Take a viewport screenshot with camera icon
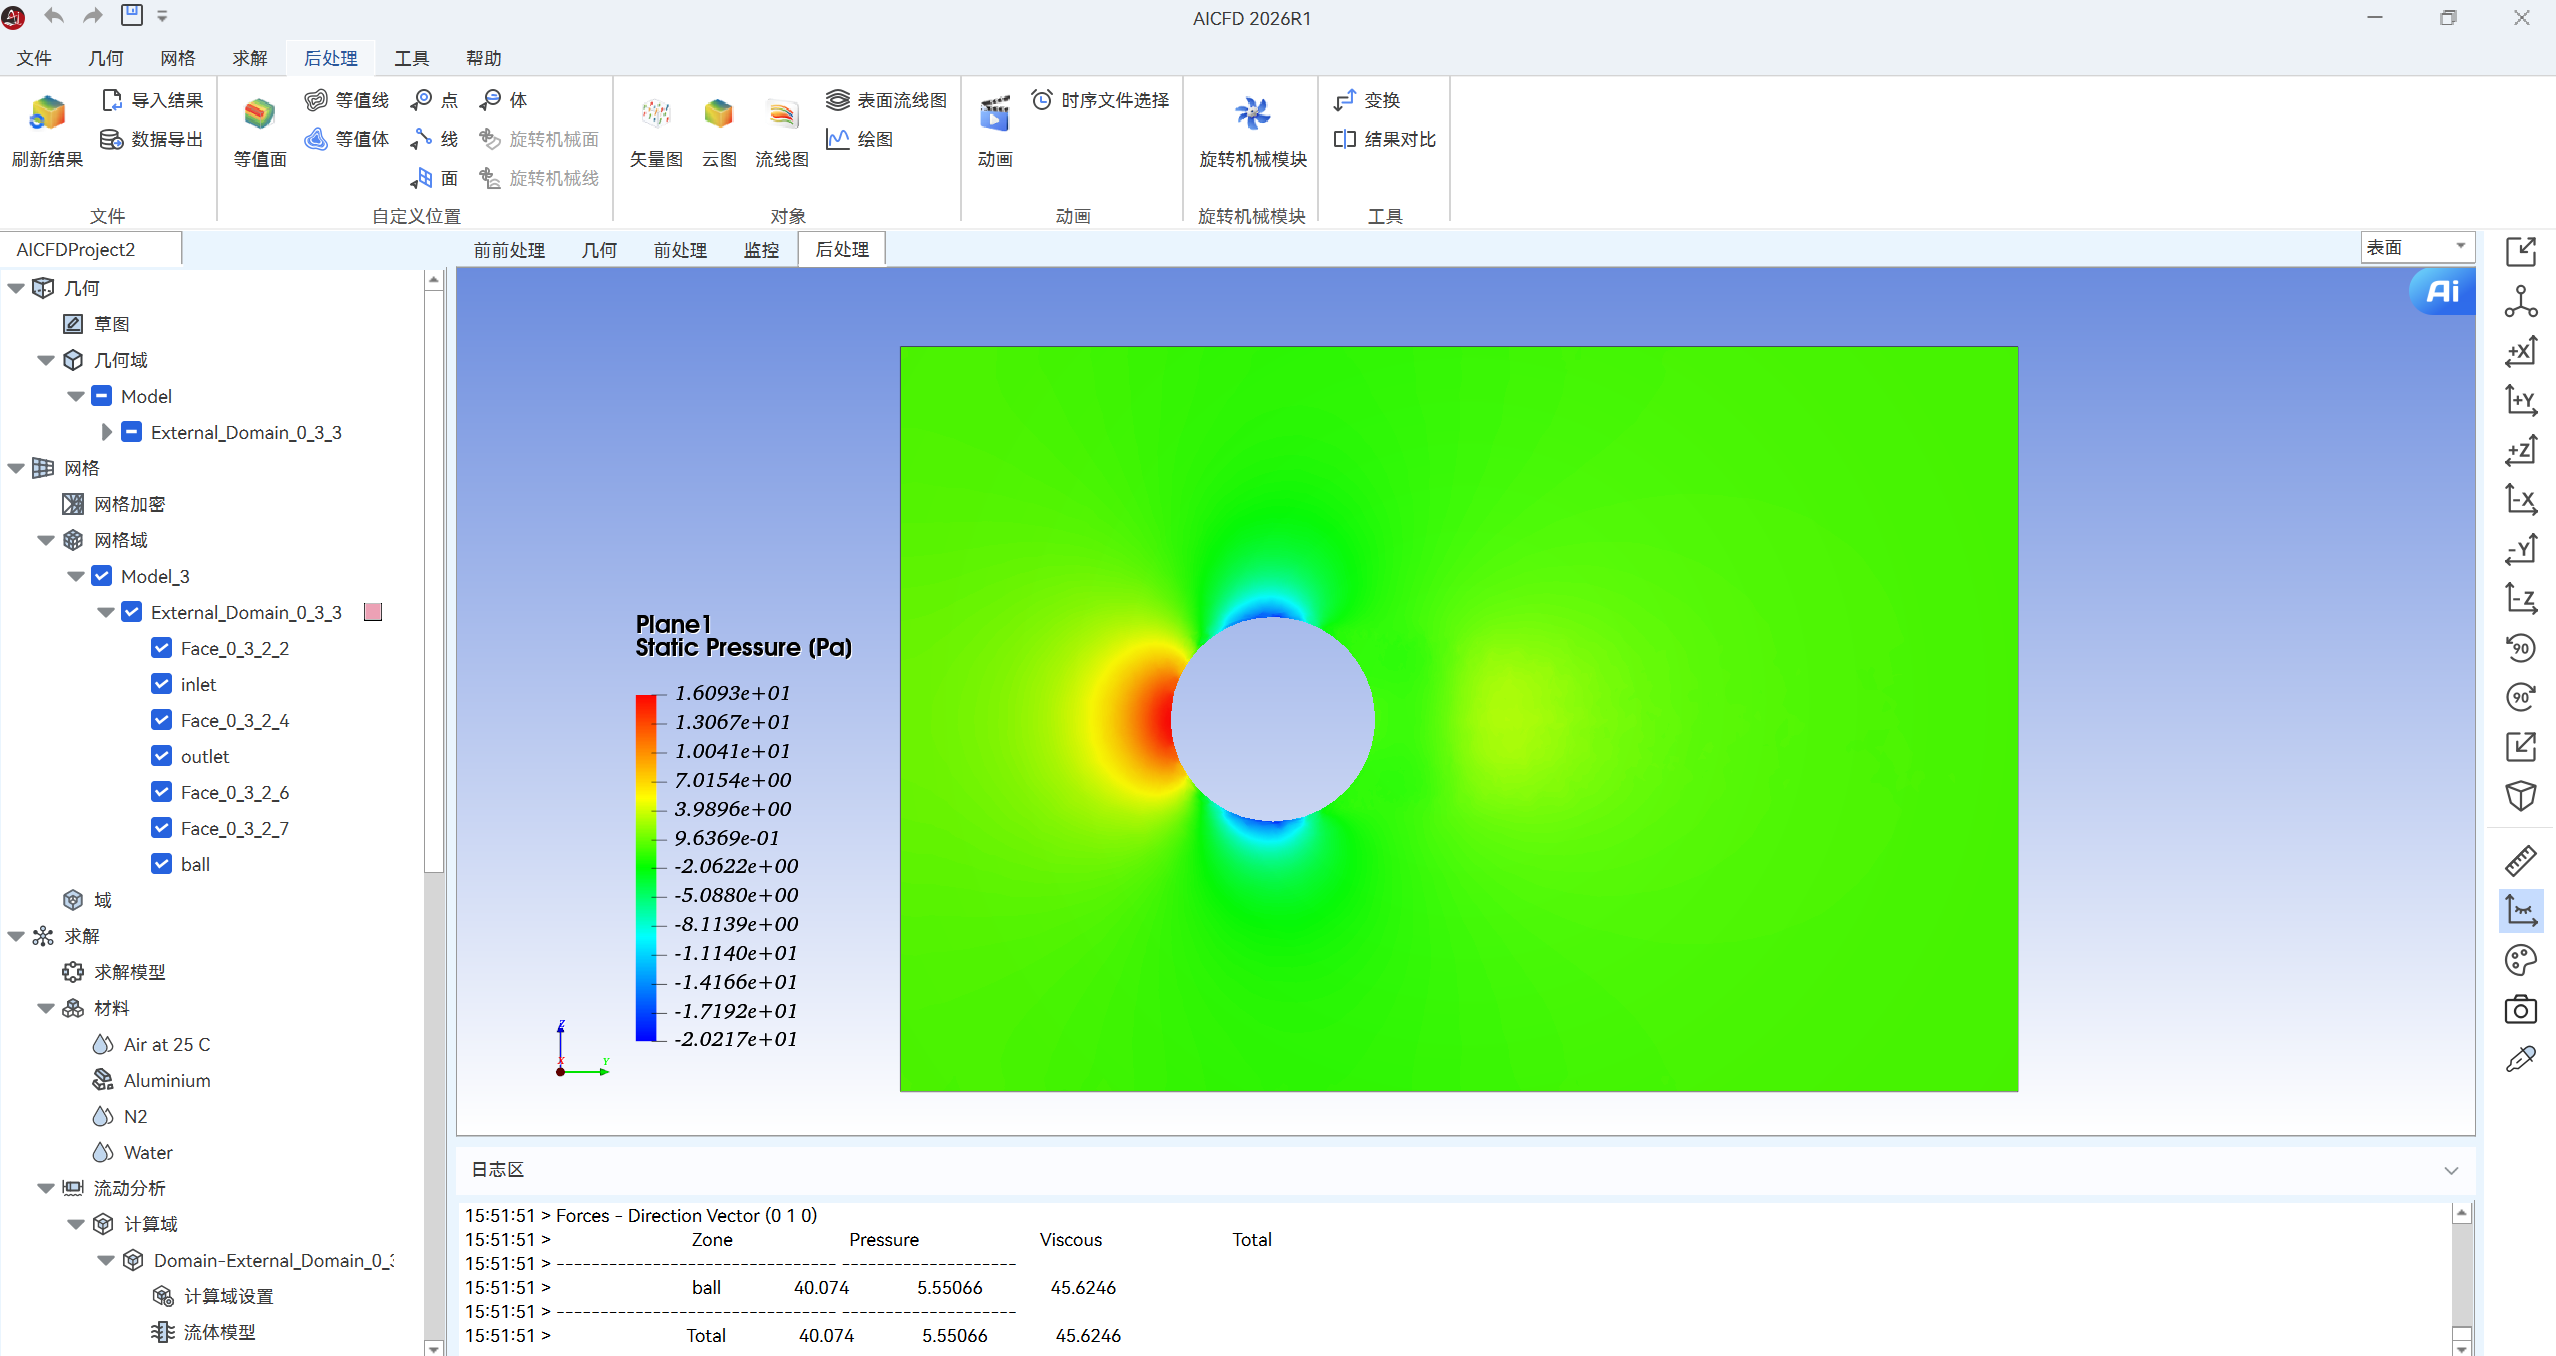The width and height of the screenshot is (2556, 1356). pos(2521,1010)
